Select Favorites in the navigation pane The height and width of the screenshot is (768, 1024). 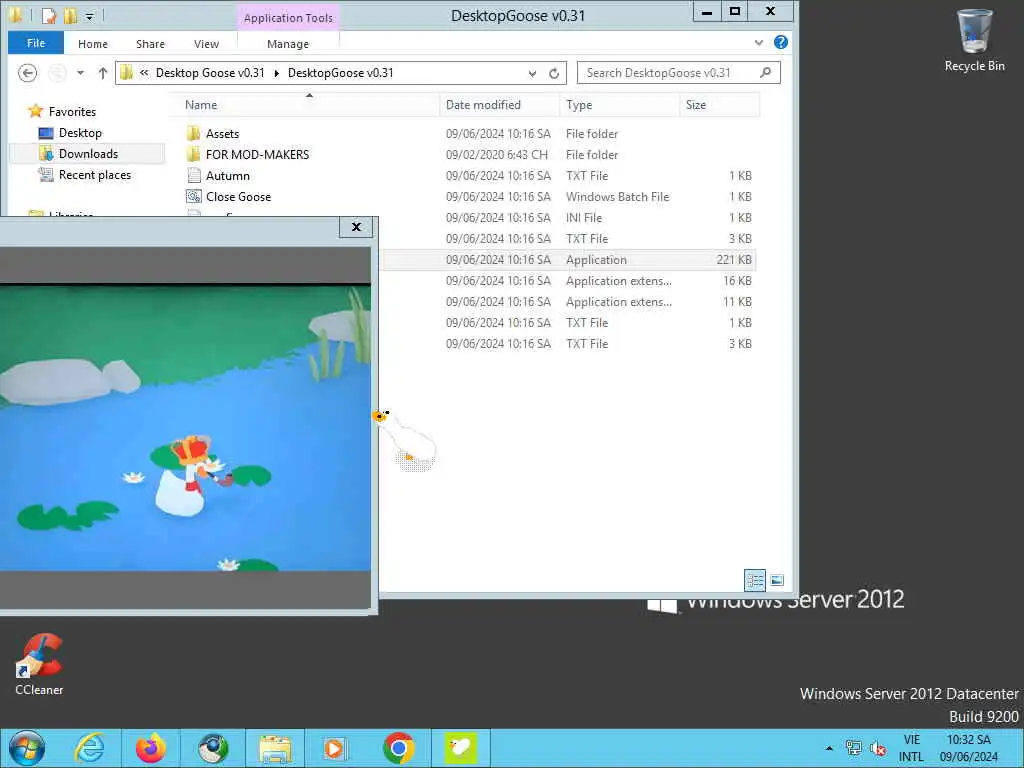(72, 112)
